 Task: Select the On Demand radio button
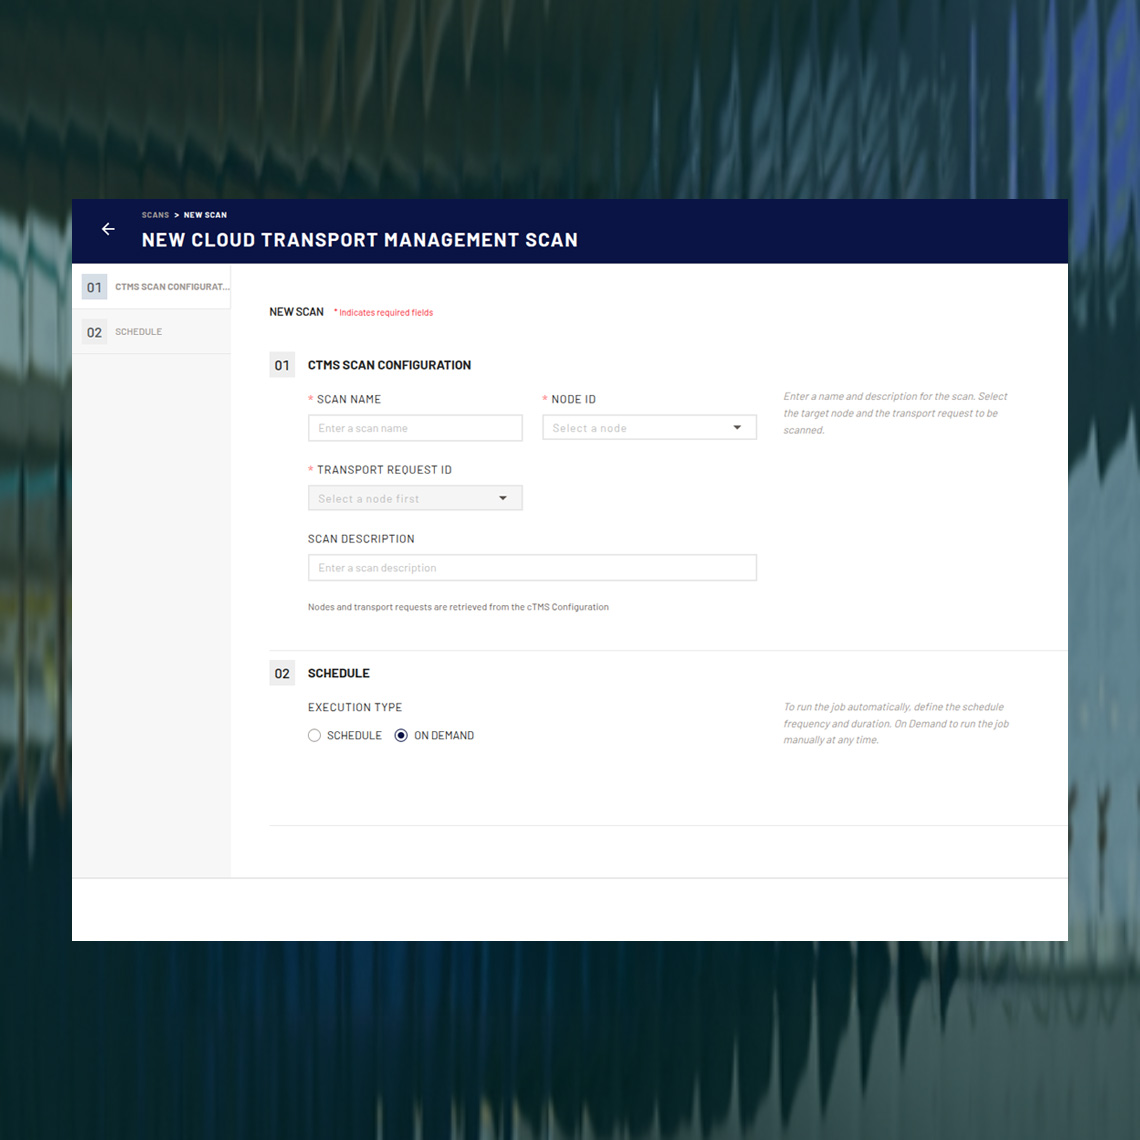pyautogui.click(x=401, y=735)
